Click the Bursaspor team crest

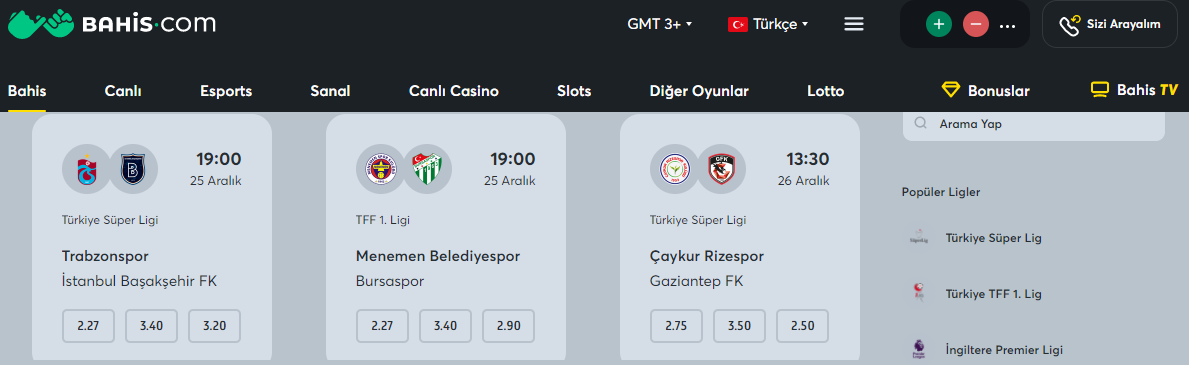427,168
